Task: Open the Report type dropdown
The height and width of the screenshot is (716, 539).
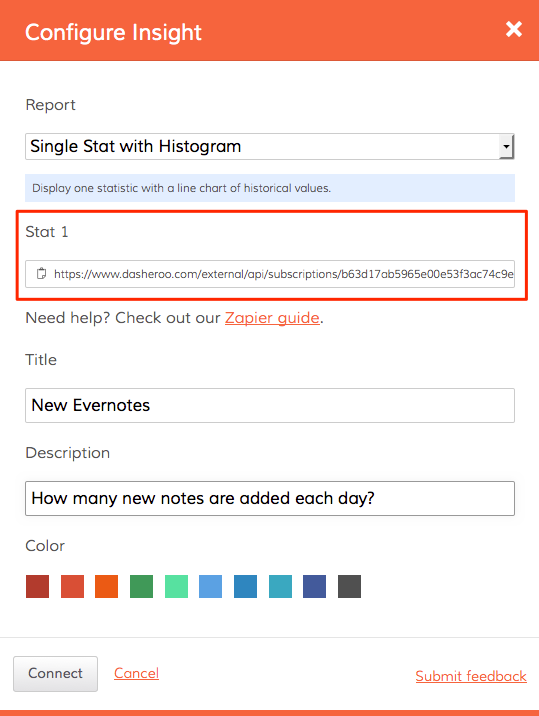Action: [270, 147]
